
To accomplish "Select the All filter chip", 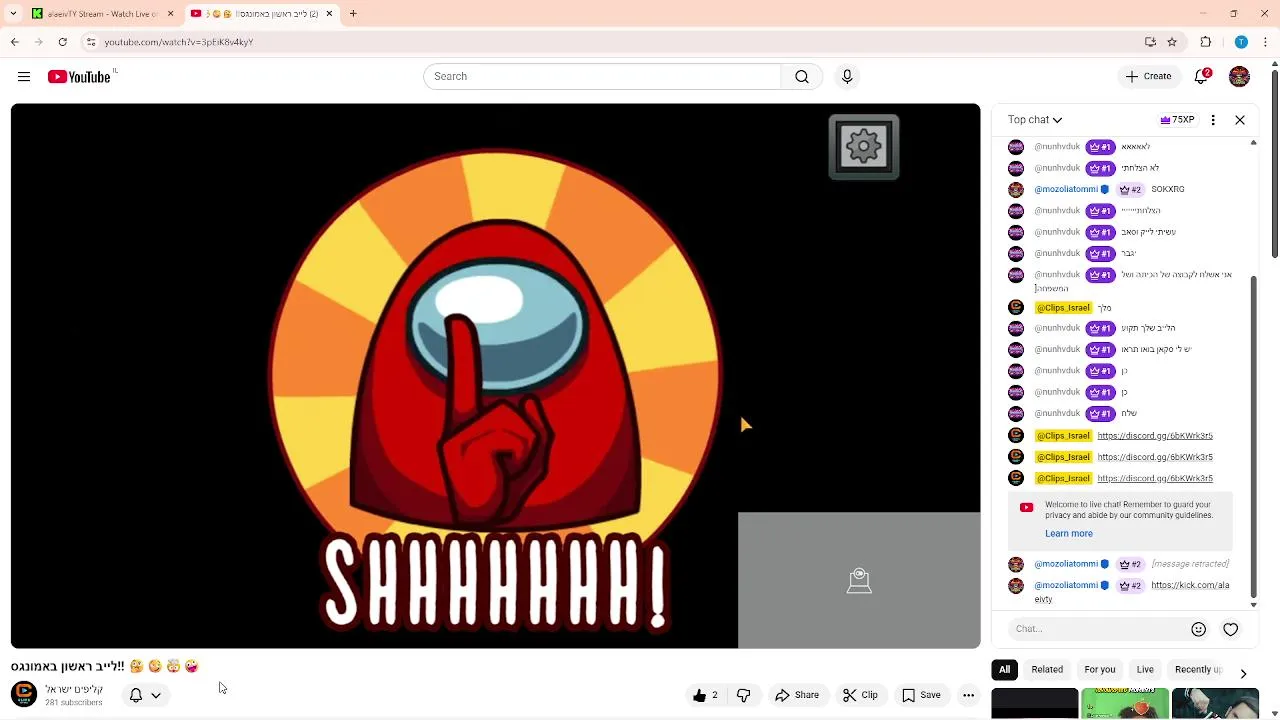I will pyautogui.click(x=1005, y=670).
